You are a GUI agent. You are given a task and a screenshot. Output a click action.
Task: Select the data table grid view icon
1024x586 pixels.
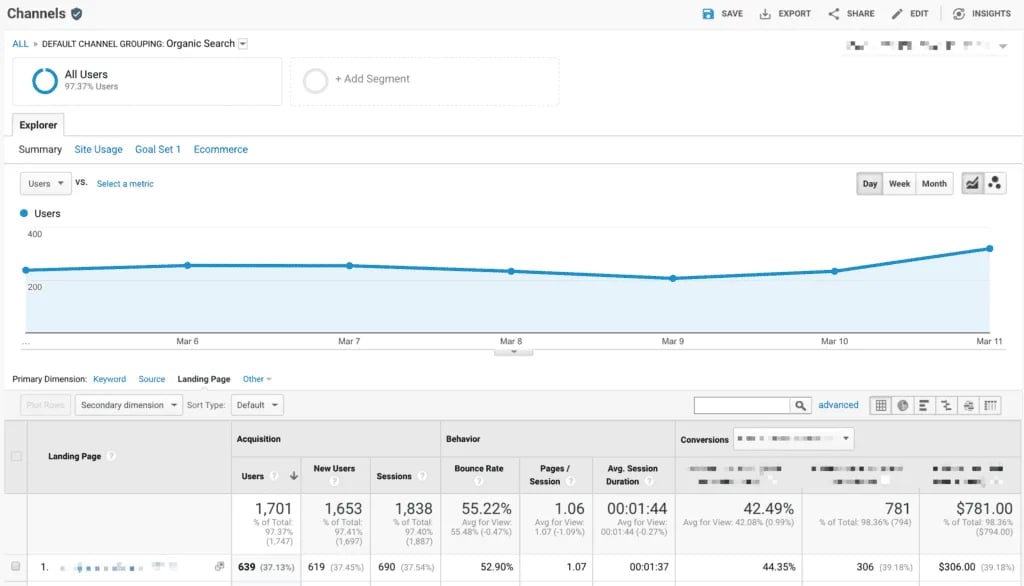(880, 405)
